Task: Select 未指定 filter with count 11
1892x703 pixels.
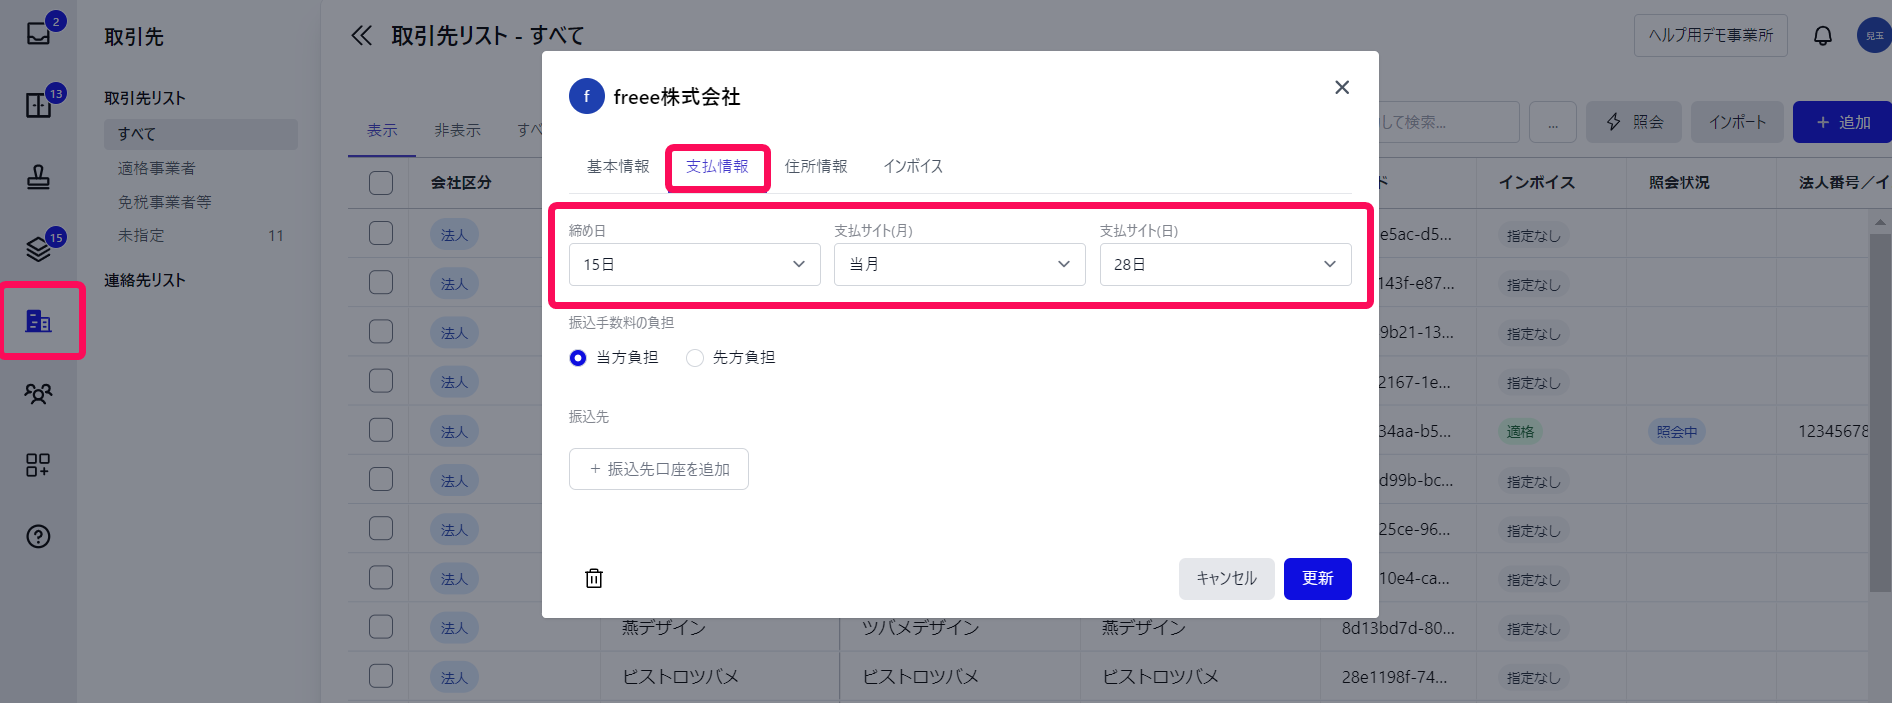Action: coord(201,236)
